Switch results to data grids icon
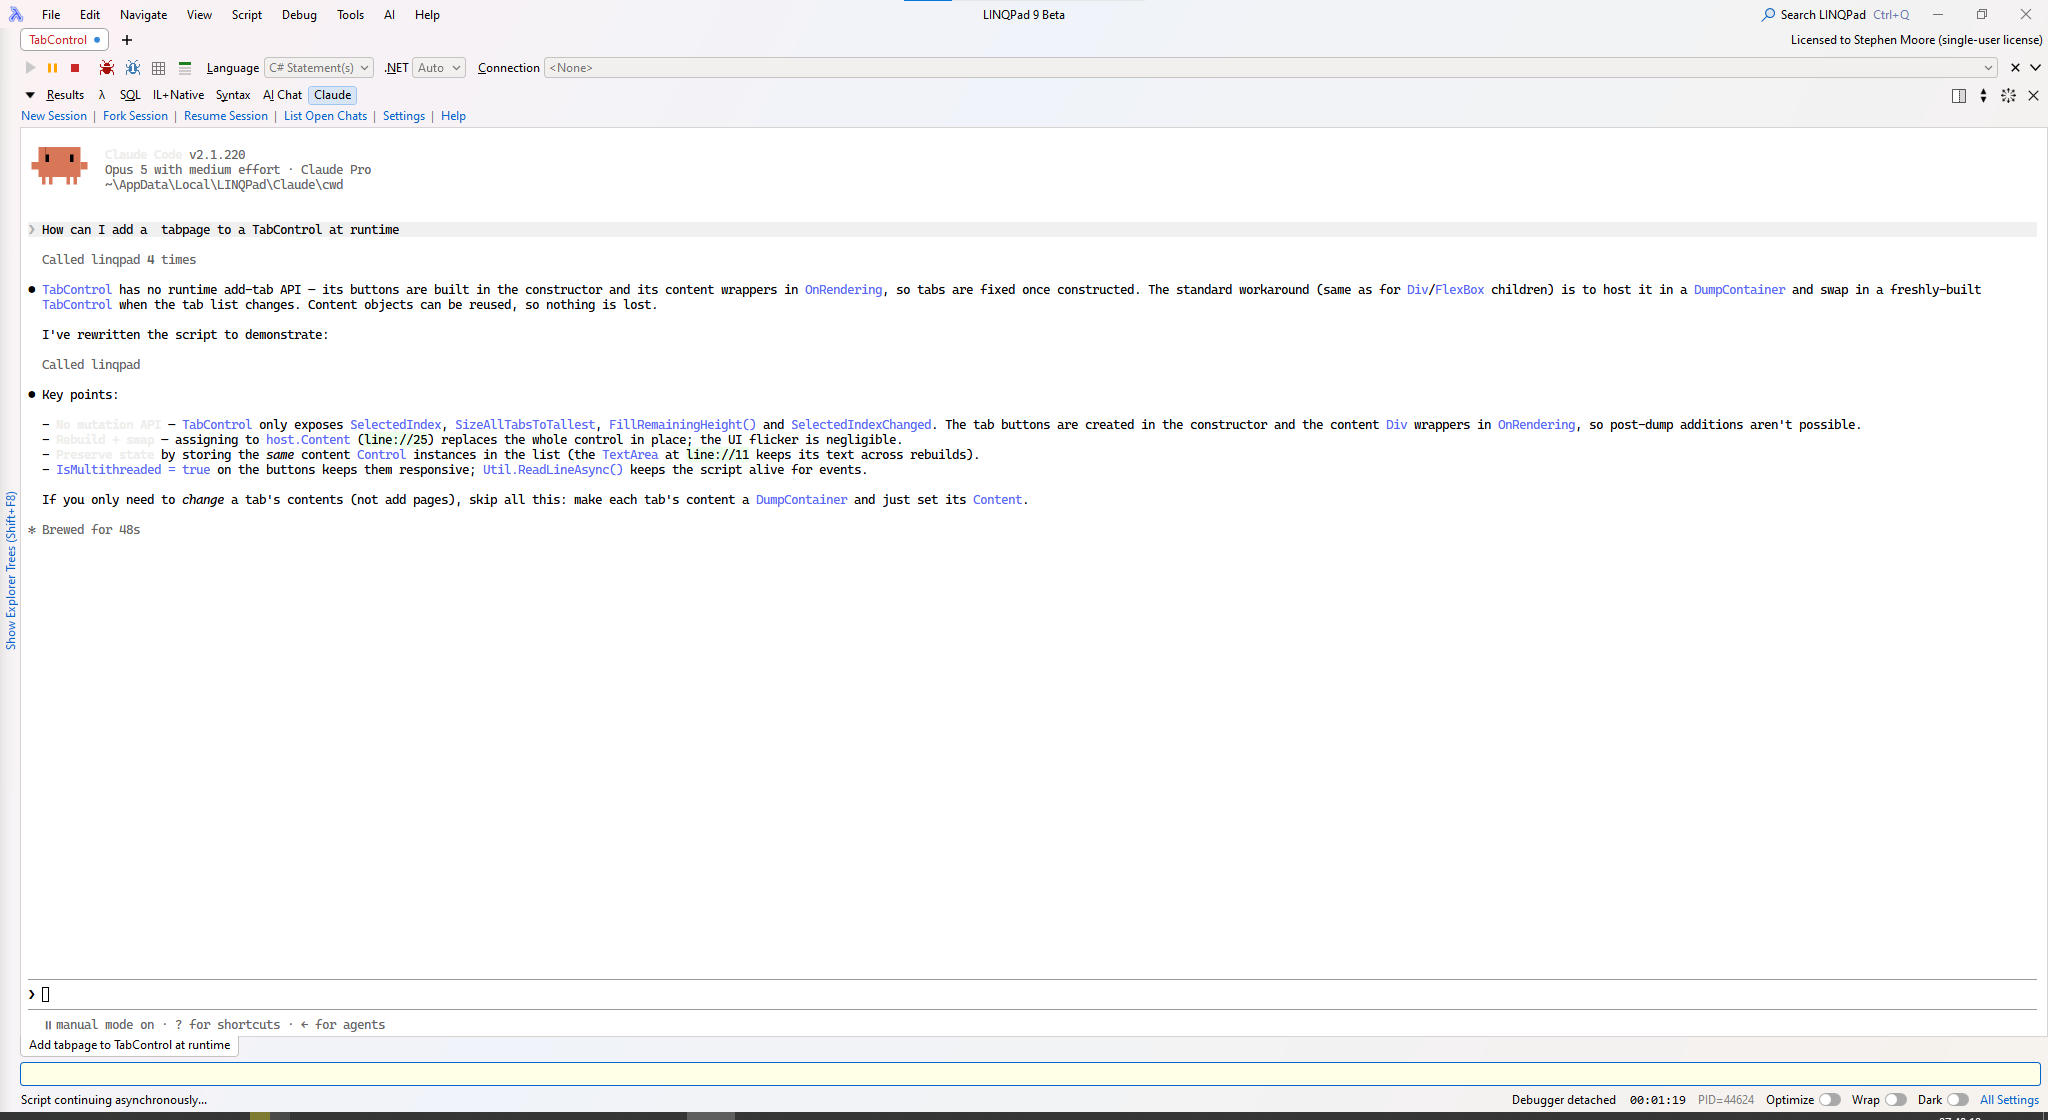The width and height of the screenshot is (2048, 1120). coord(159,68)
